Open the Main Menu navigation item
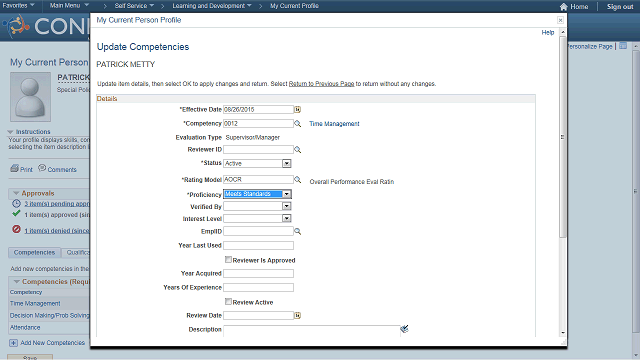Viewport: 640px width, 360px height. (x=69, y=6)
